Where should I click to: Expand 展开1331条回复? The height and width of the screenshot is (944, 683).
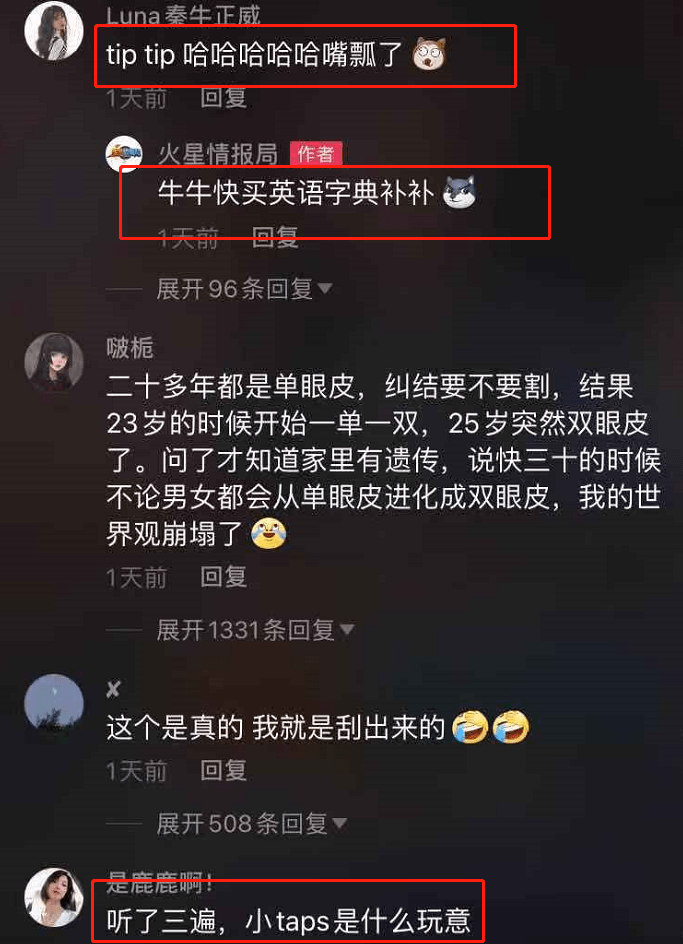pyautogui.click(x=255, y=630)
